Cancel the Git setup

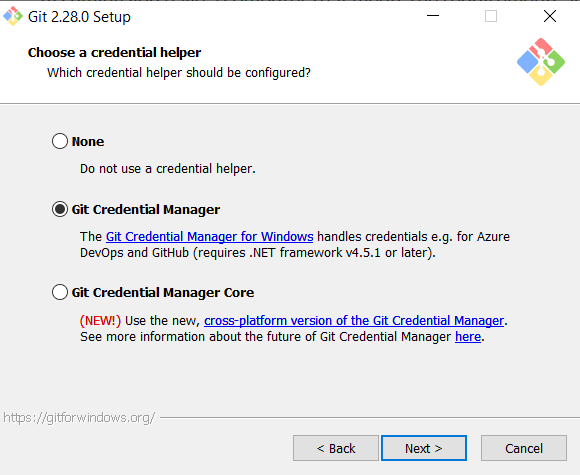524,448
